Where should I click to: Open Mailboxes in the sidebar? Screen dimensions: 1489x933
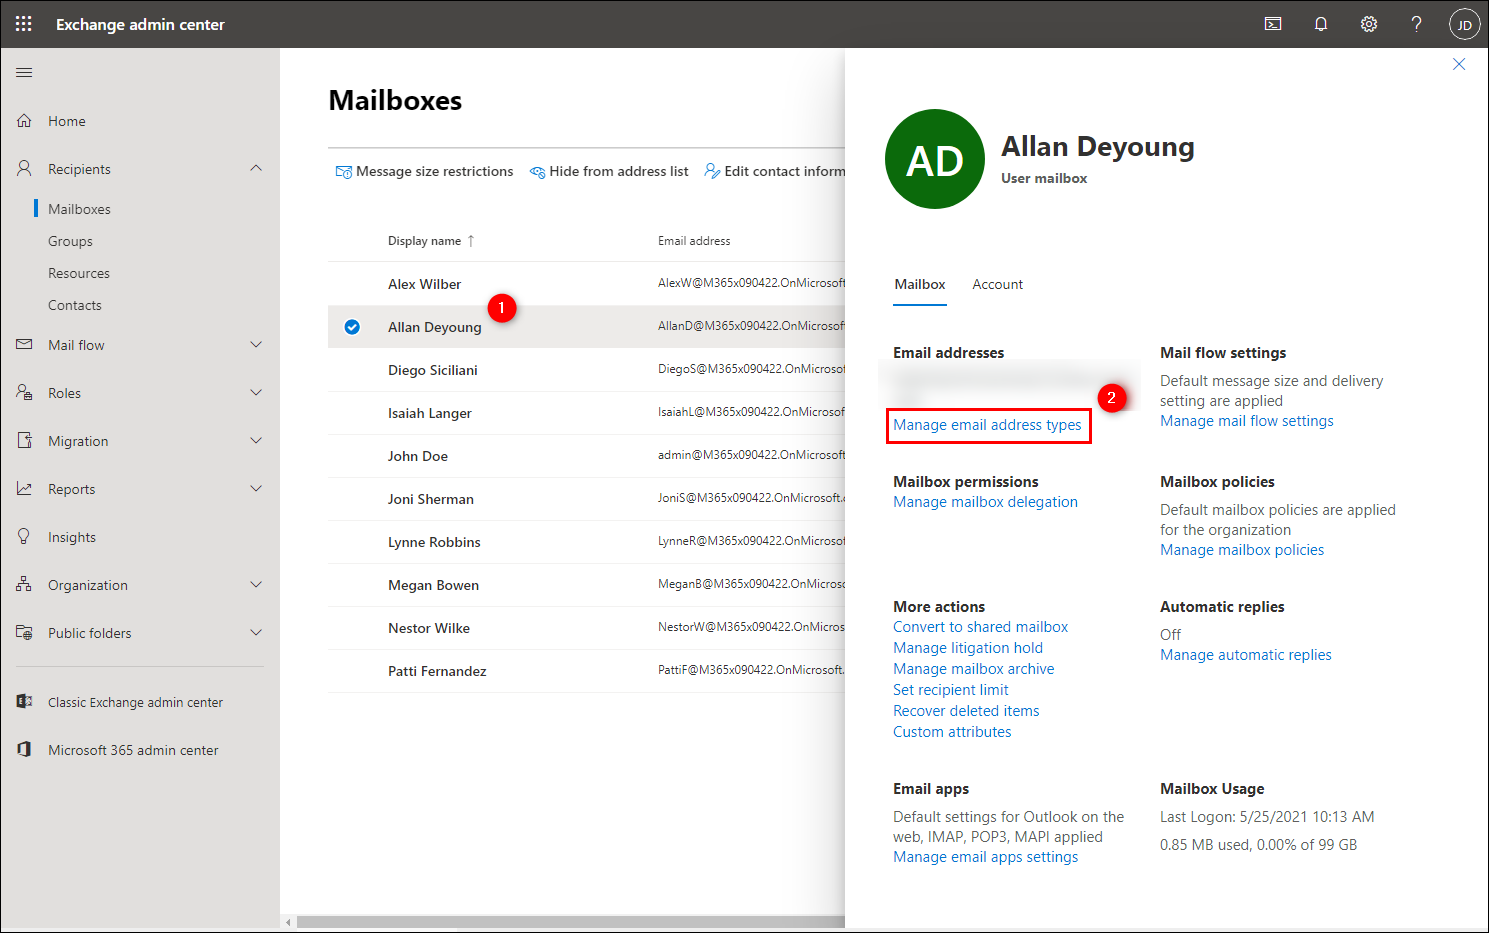click(79, 209)
